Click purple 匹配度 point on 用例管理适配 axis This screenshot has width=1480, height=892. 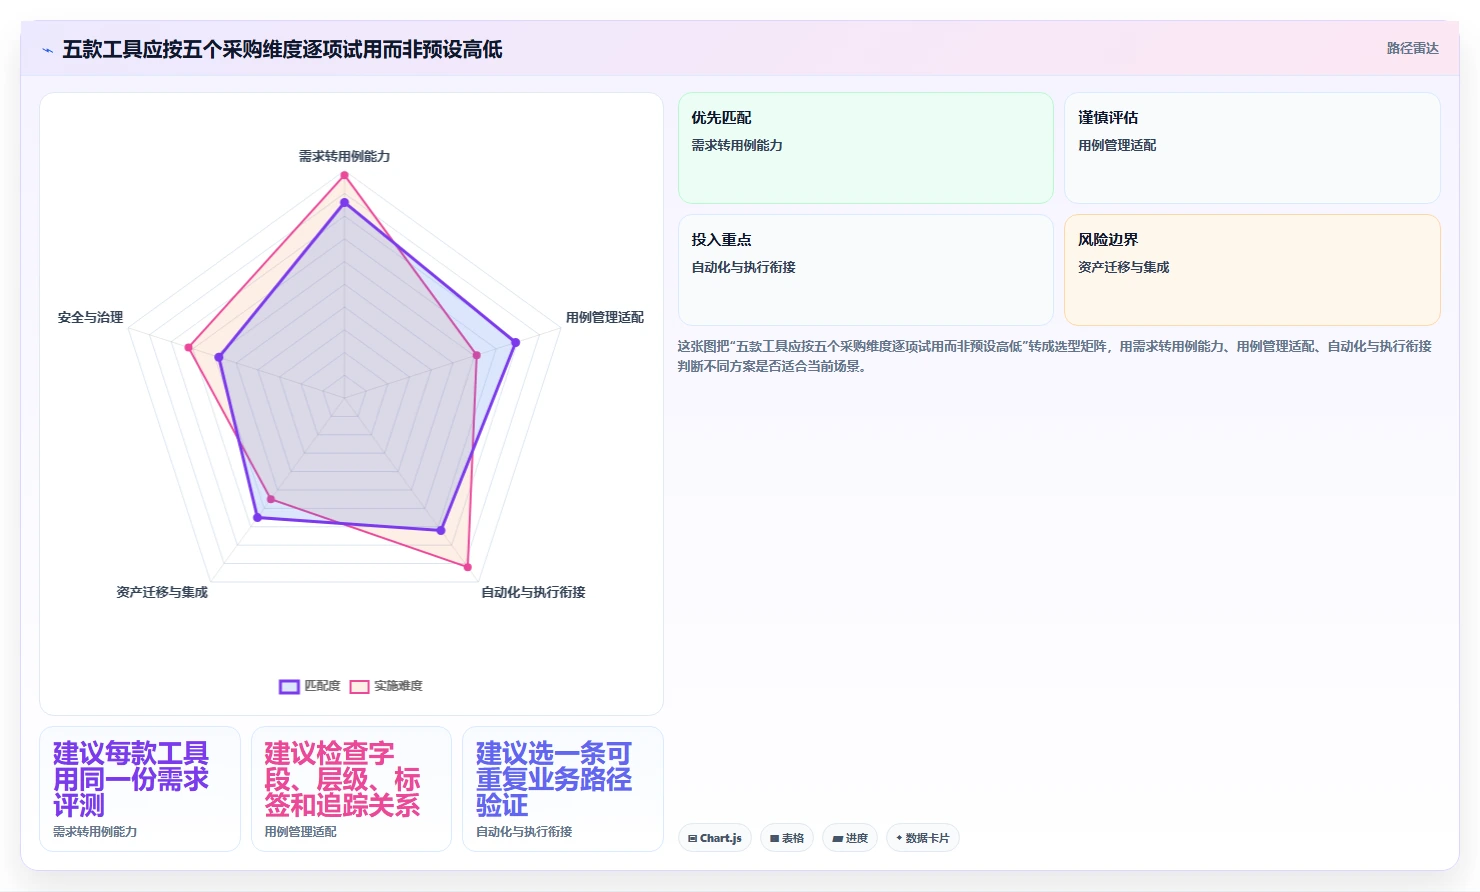point(515,343)
